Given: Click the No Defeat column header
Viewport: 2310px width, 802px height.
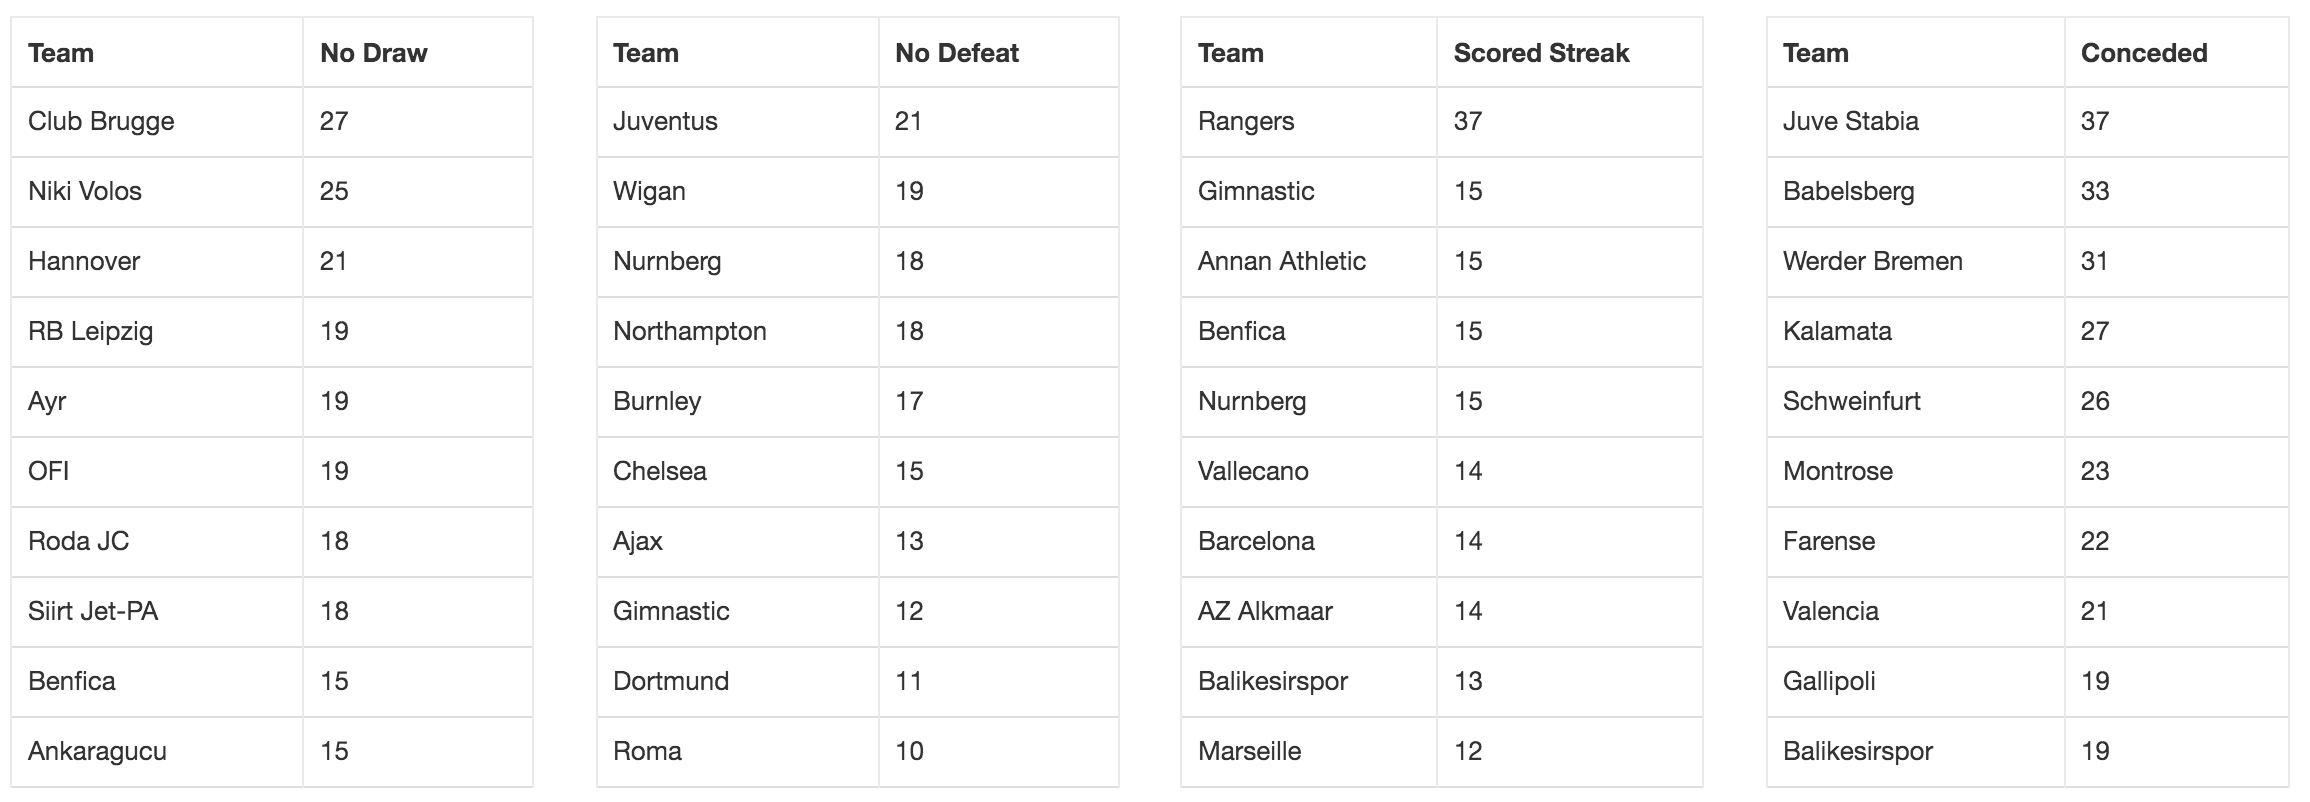Looking at the screenshot, I should pyautogui.click(x=998, y=53).
